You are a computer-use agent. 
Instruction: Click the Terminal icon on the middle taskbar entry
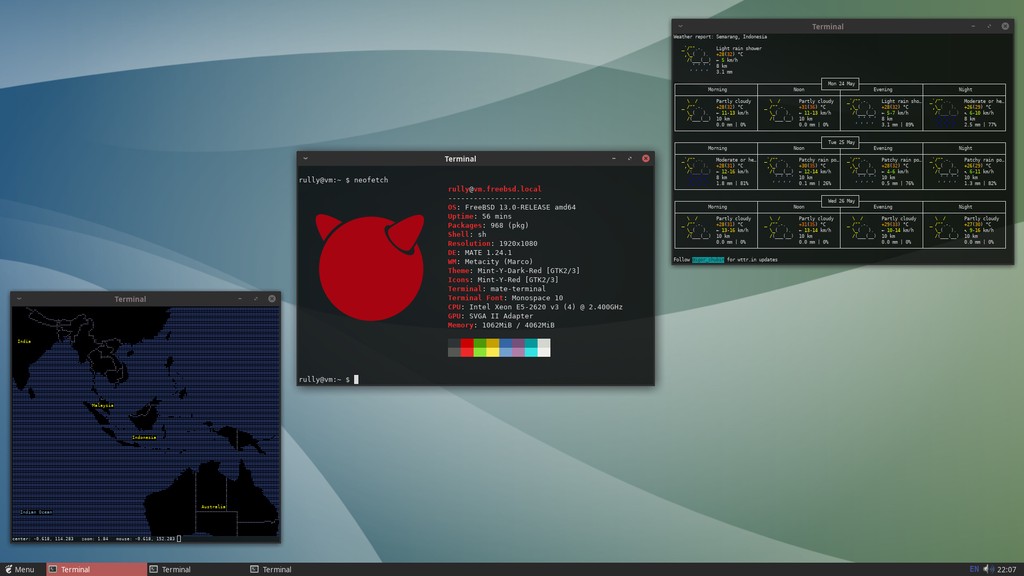pos(154,568)
